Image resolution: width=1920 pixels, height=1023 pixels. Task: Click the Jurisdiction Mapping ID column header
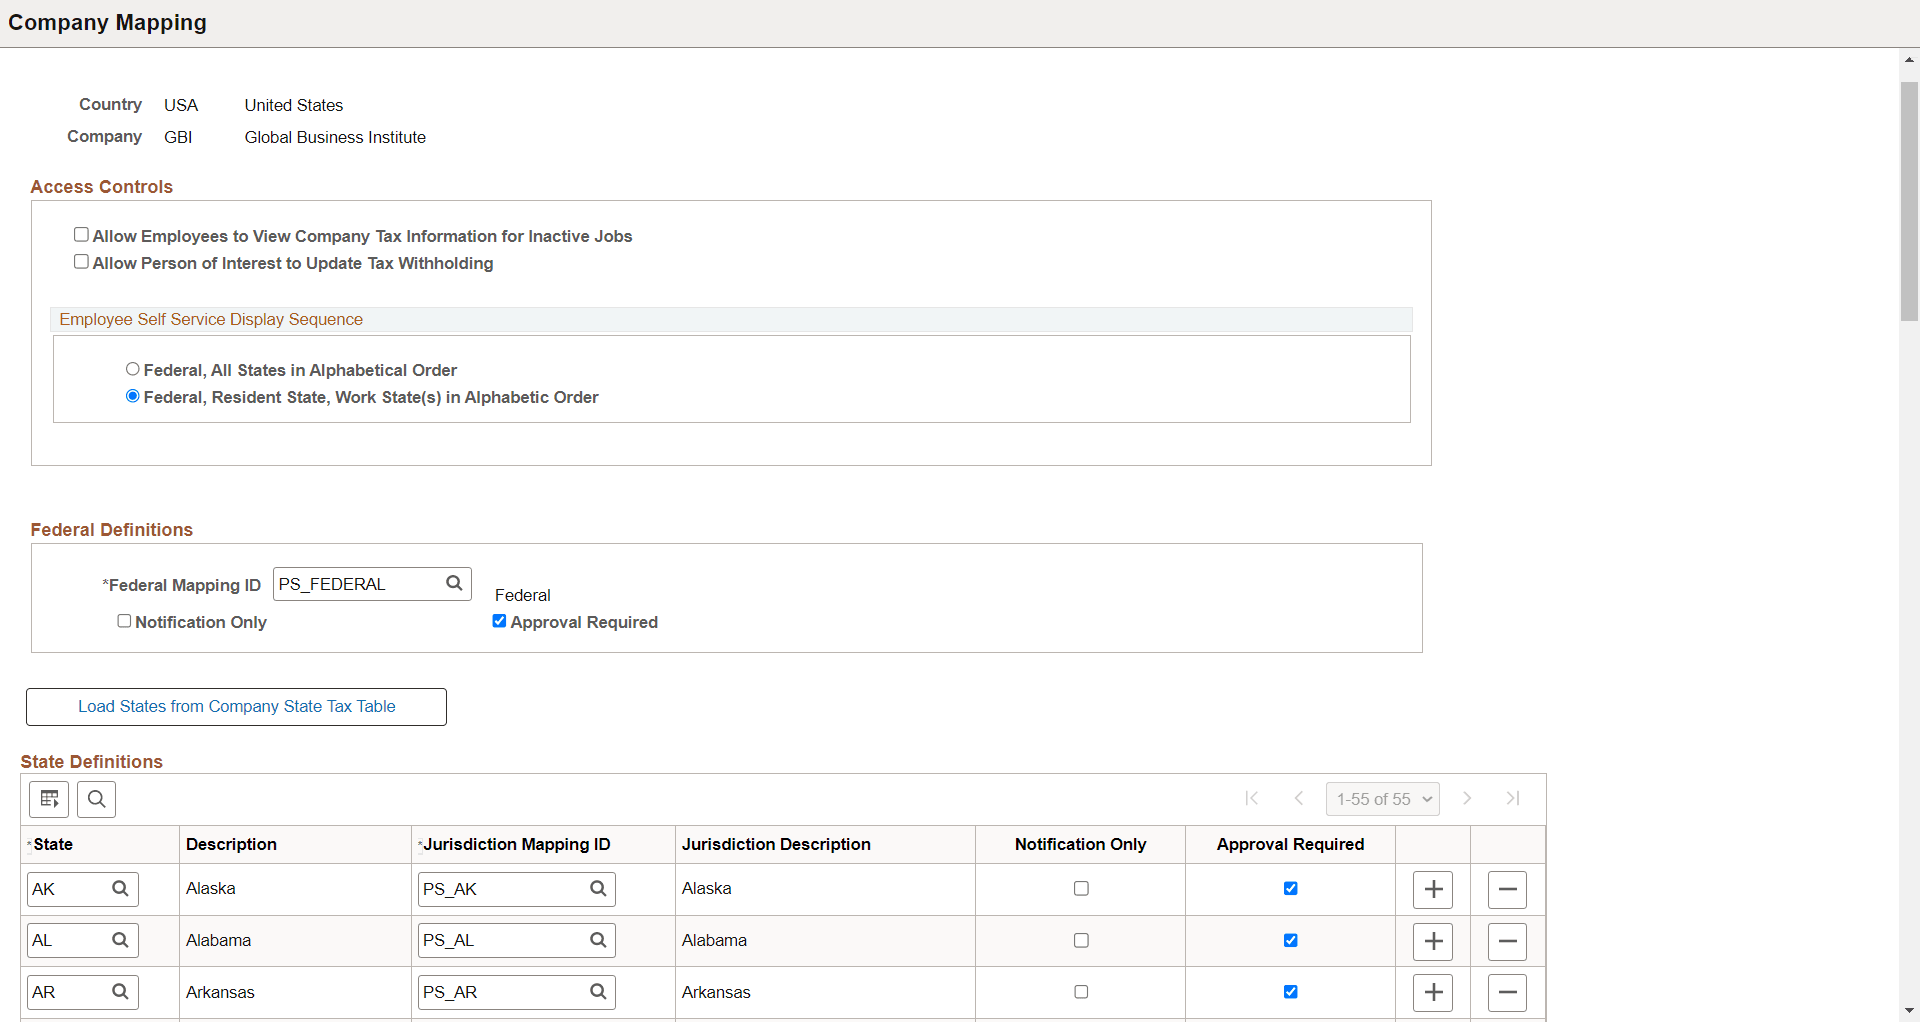click(516, 845)
